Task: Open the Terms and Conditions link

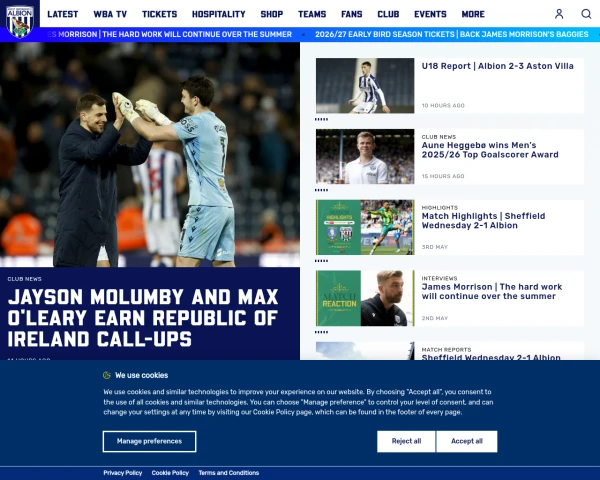Action: point(229,473)
